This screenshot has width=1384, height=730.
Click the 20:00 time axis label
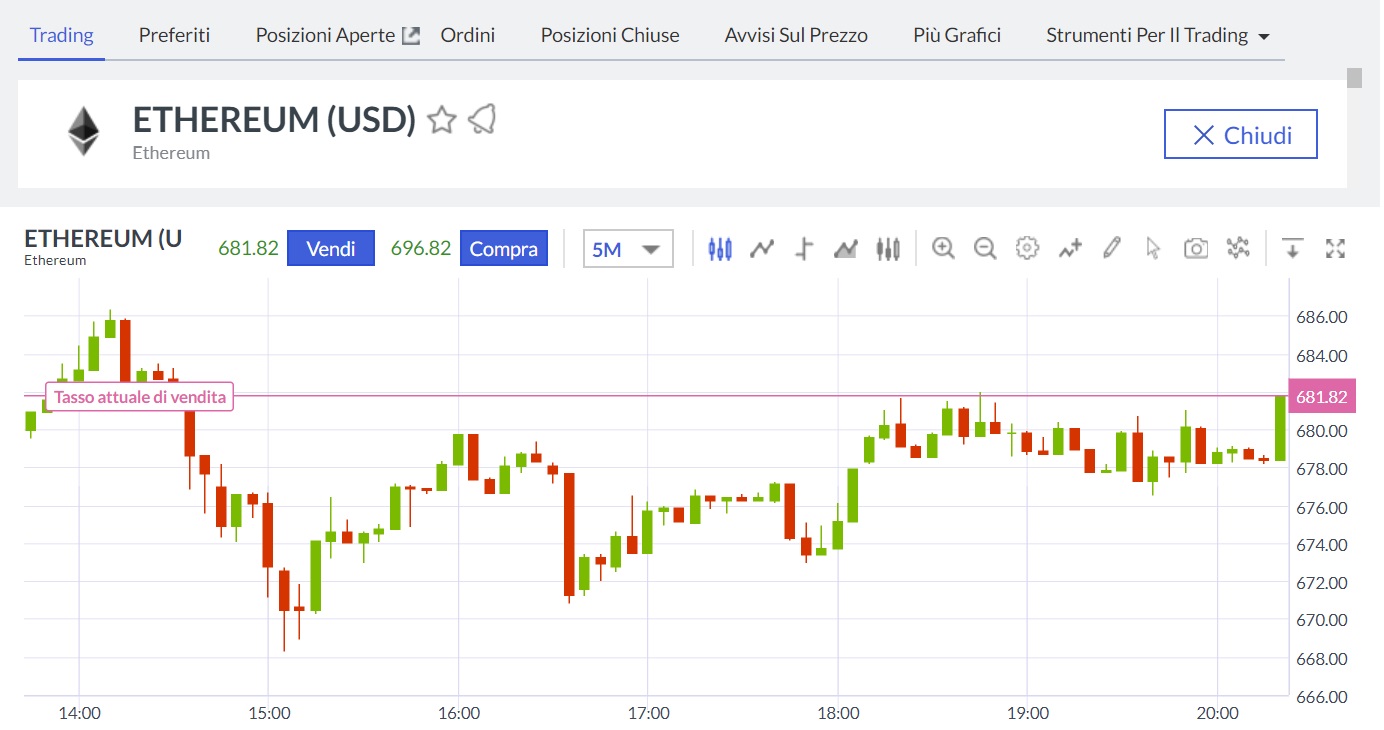coord(1217,713)
